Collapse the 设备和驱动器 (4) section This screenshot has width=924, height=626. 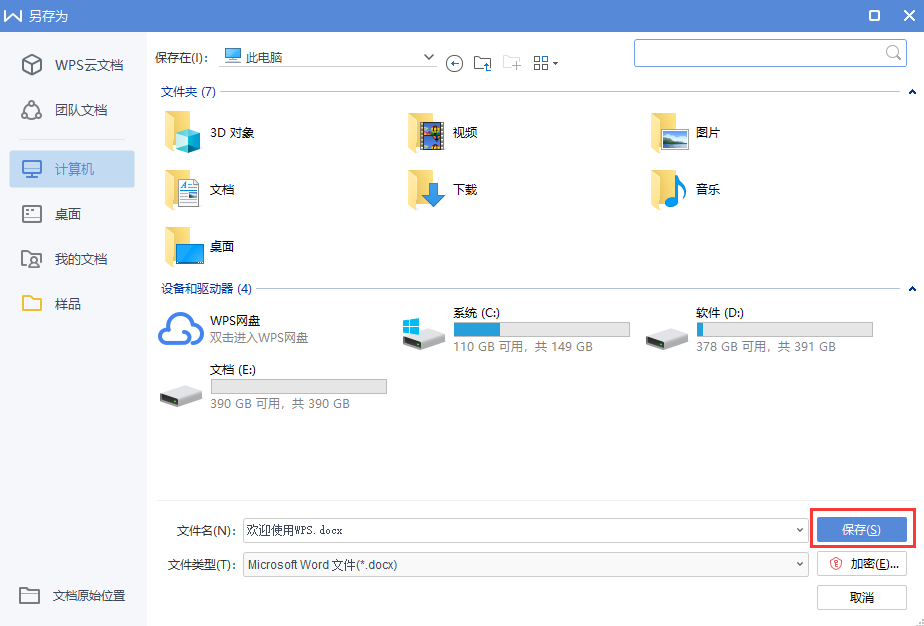pyautogui.click(x=912, y=289)
